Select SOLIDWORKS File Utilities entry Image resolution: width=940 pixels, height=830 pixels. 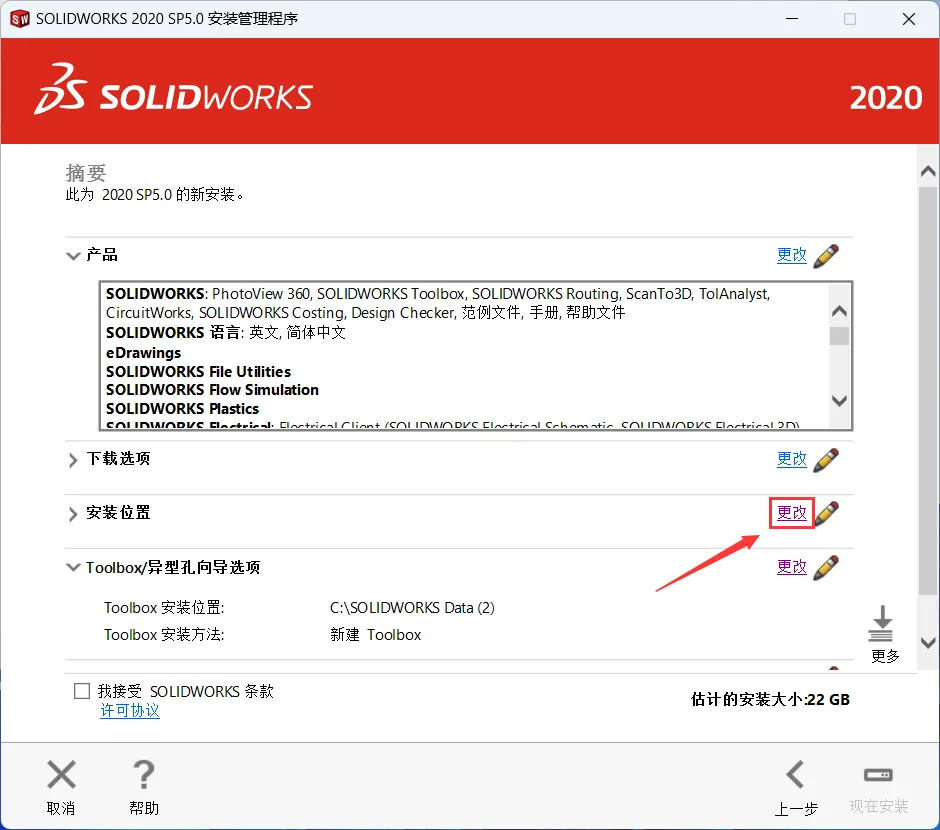pos(198,372)
